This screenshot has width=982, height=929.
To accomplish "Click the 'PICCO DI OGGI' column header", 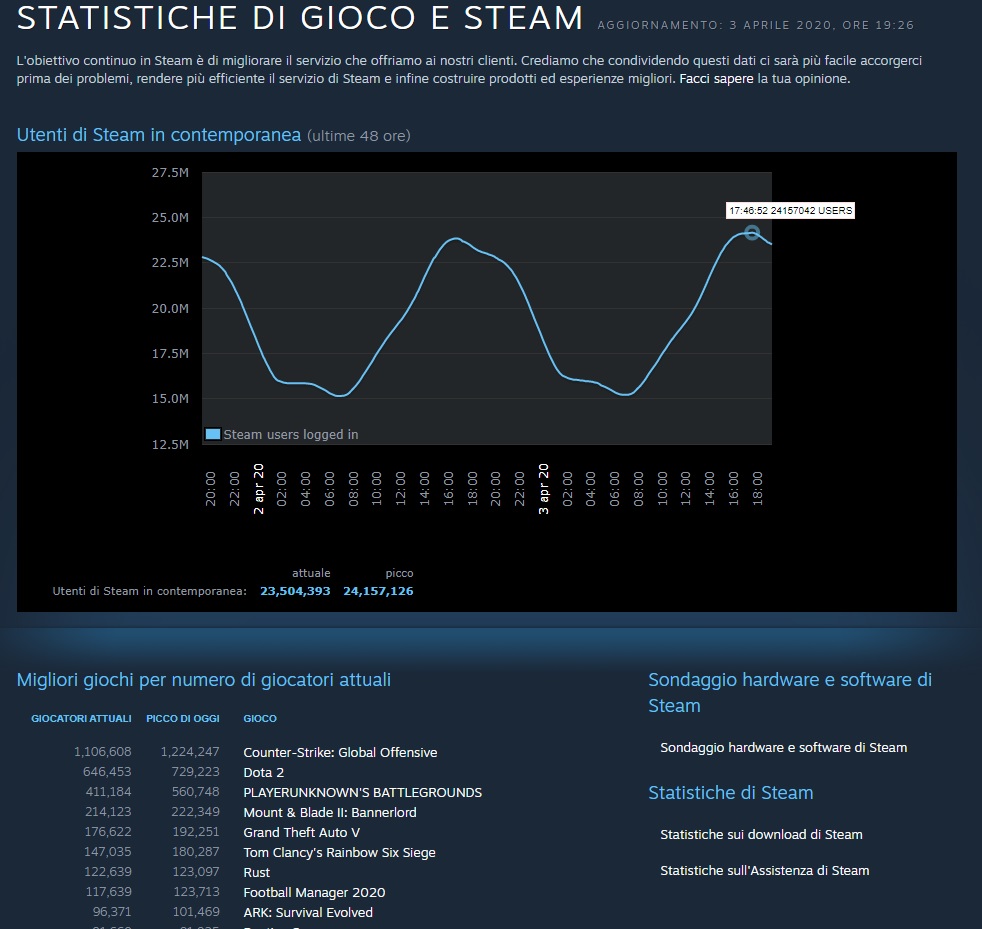I will (183, 719).
